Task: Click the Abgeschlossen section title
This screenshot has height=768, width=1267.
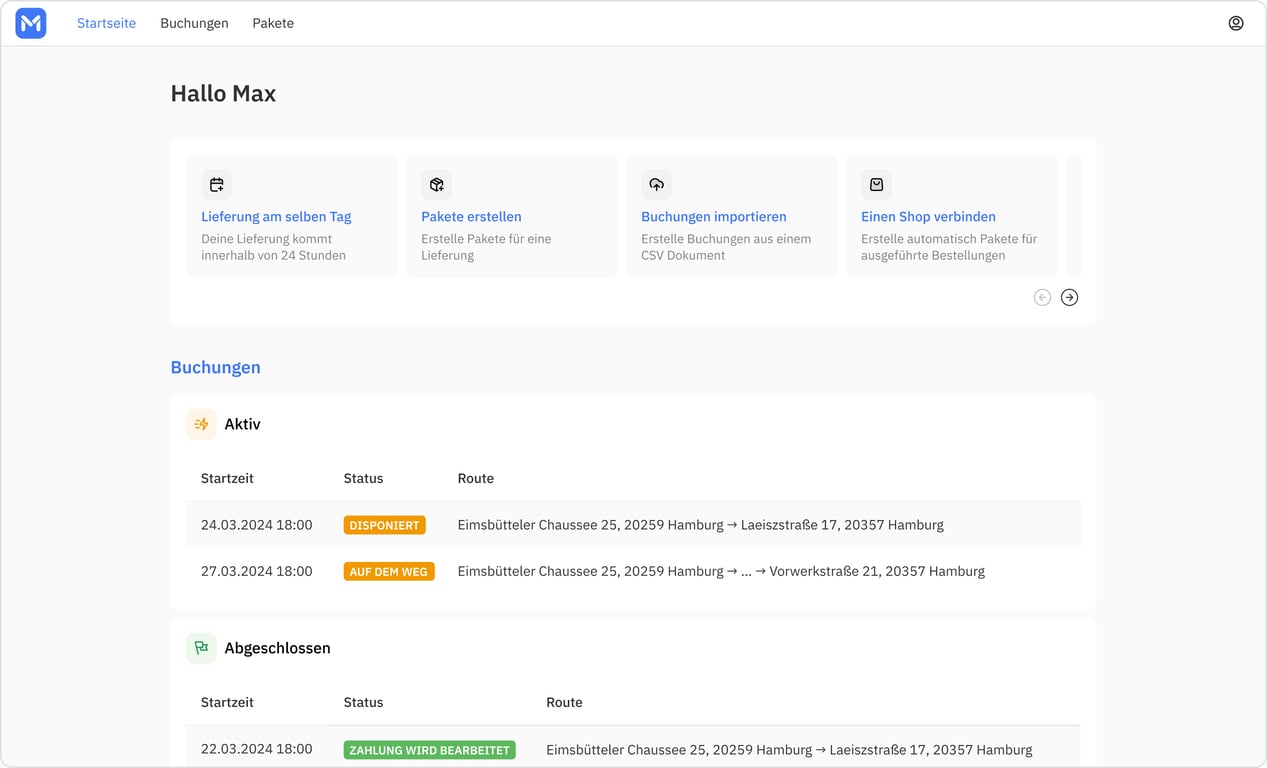Action: point(277,648)
